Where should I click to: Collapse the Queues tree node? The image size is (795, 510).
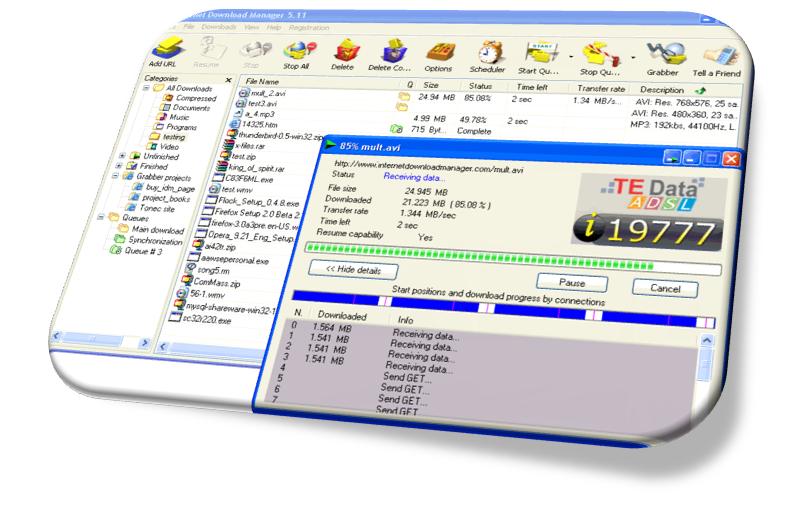pos(101,216)
